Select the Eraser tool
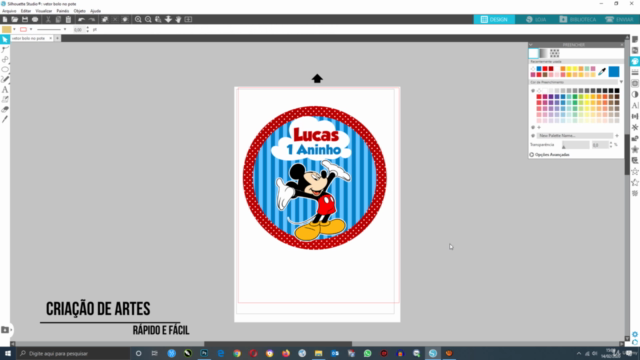Image resolution: width=640 pixels, height=360 pixels. tap(5, 109)
